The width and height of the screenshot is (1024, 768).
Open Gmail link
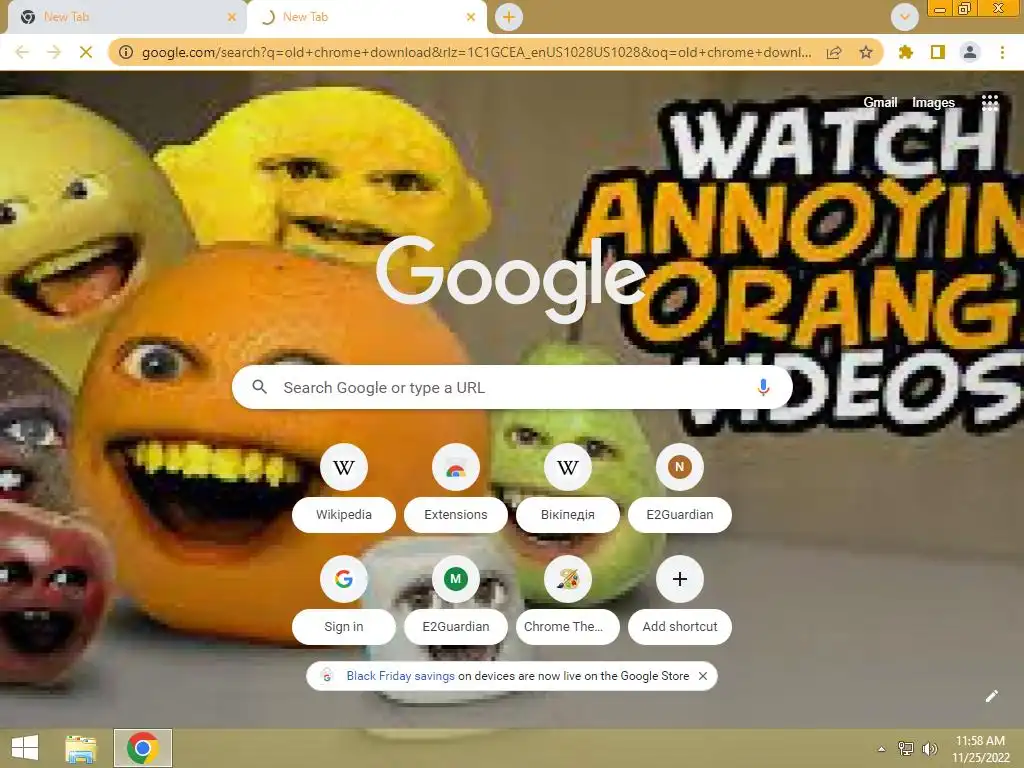(880, 103)
